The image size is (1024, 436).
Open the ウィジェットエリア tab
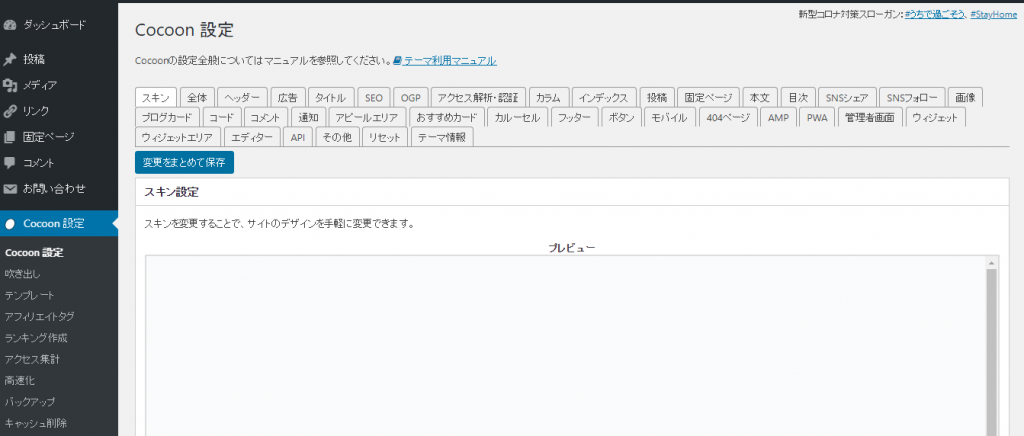click(178, 138)
